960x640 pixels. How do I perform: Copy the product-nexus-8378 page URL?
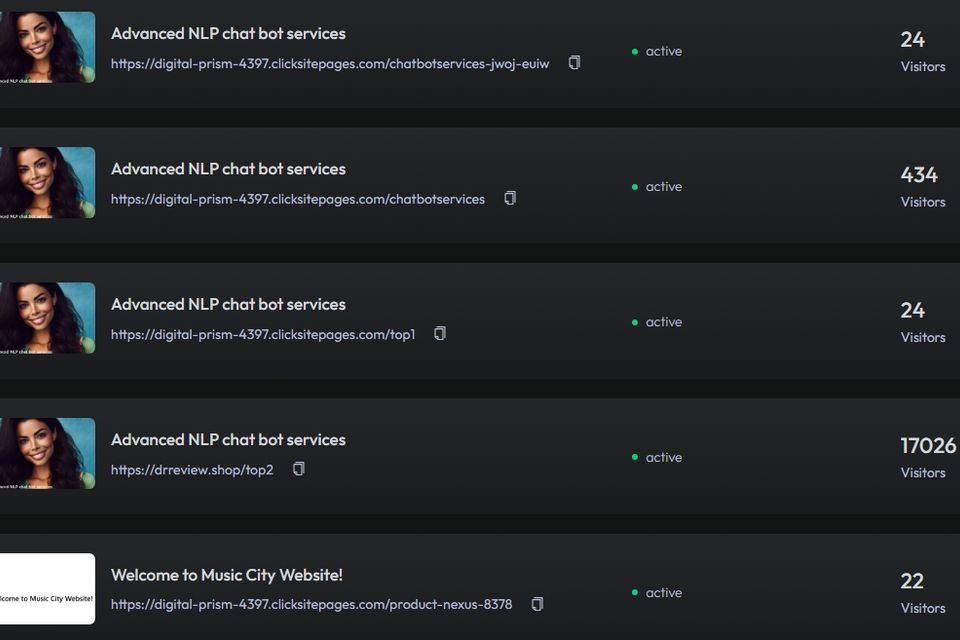pos(537,604)
